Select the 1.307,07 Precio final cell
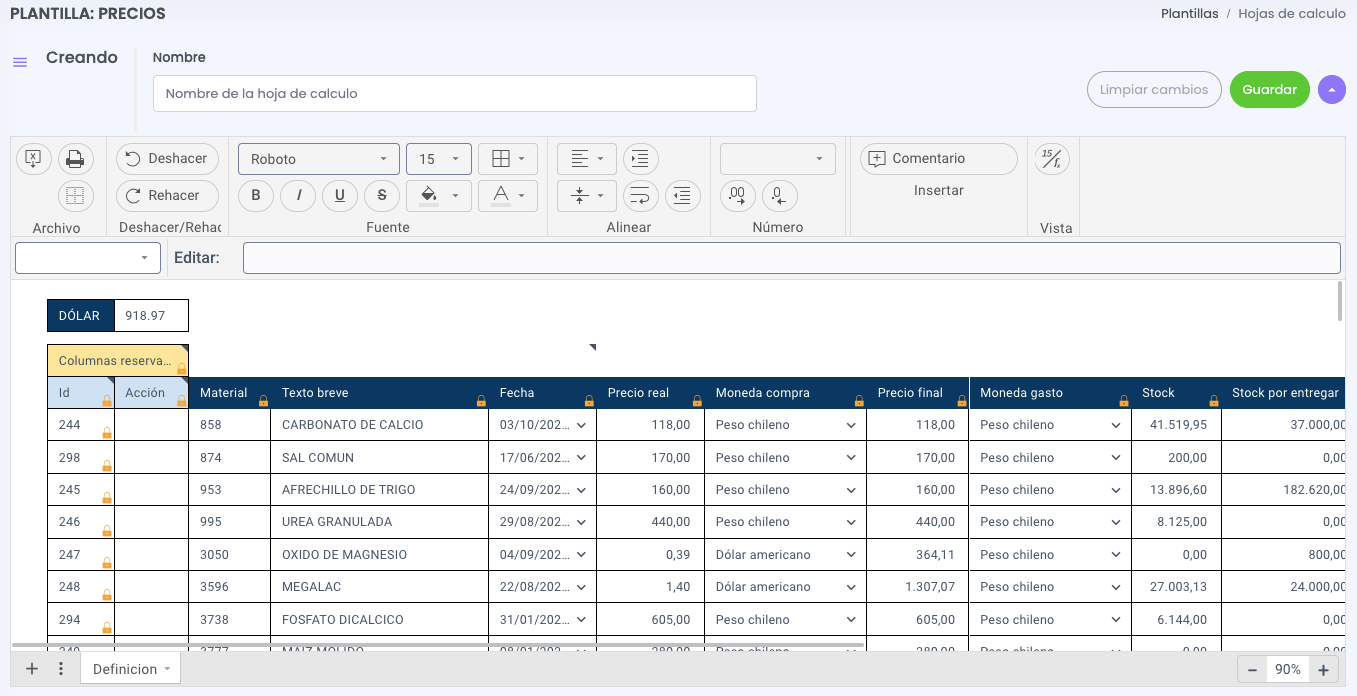 (x=918, y=587)
